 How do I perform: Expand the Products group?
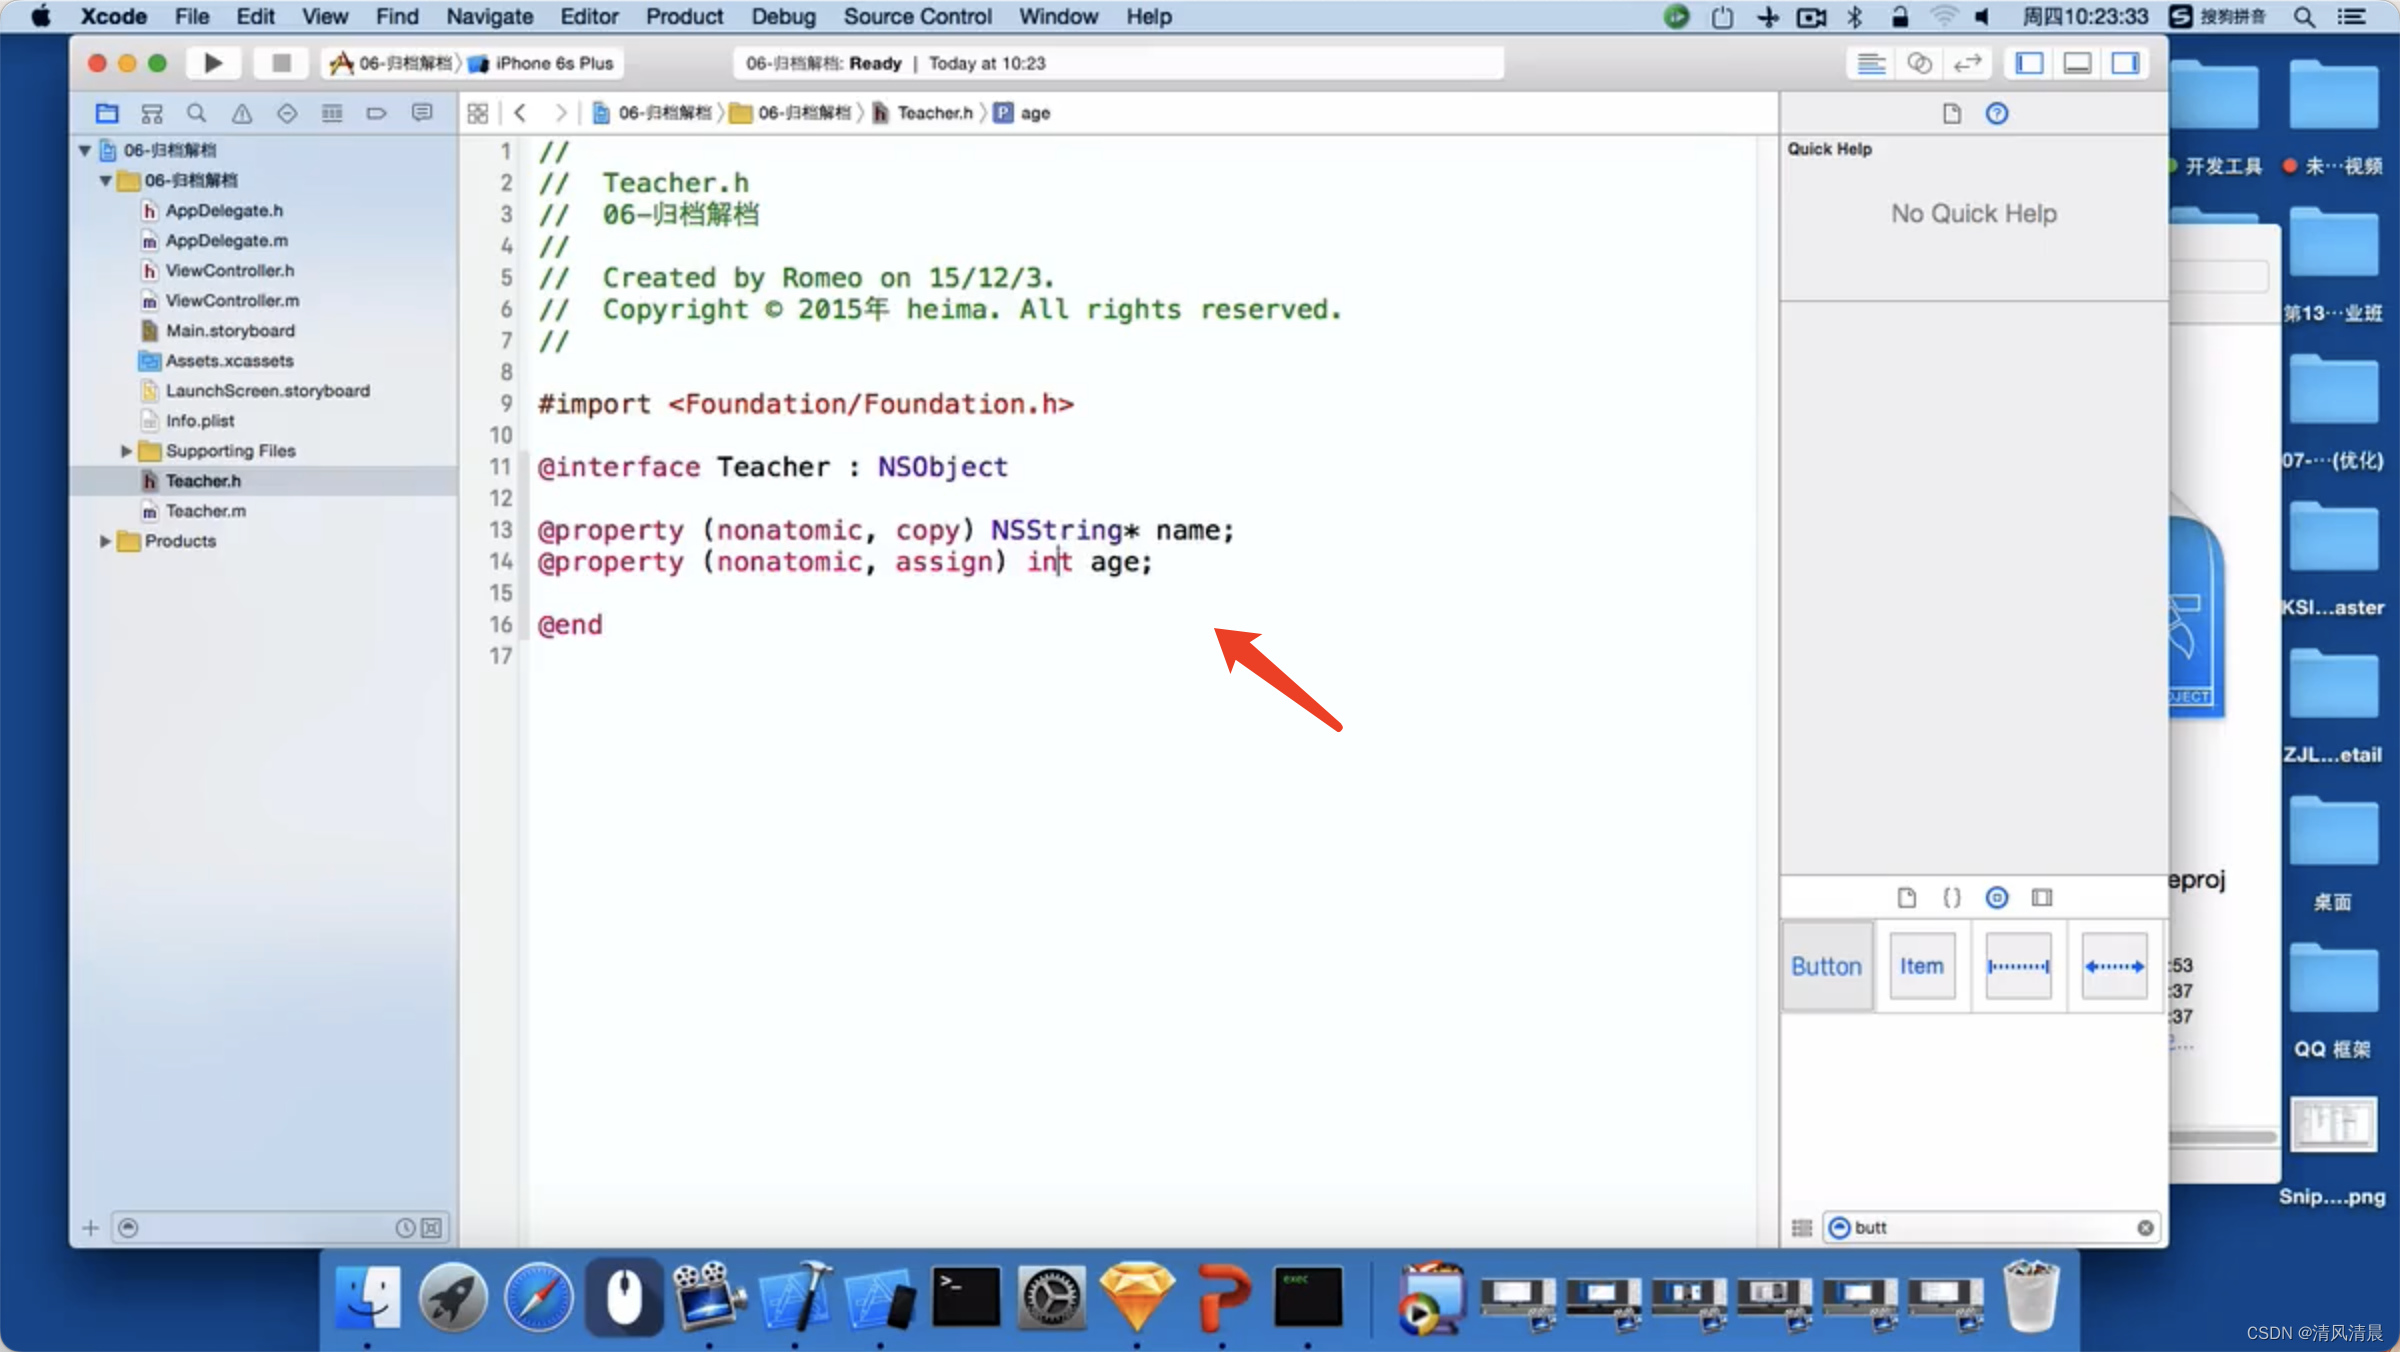pos(105,541)
